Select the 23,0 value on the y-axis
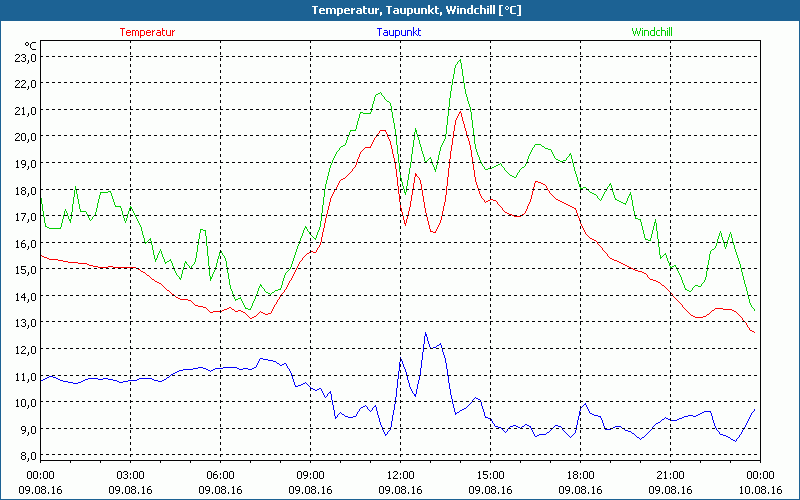The height and width of the screenshot is (500, 800). (25, 57)
